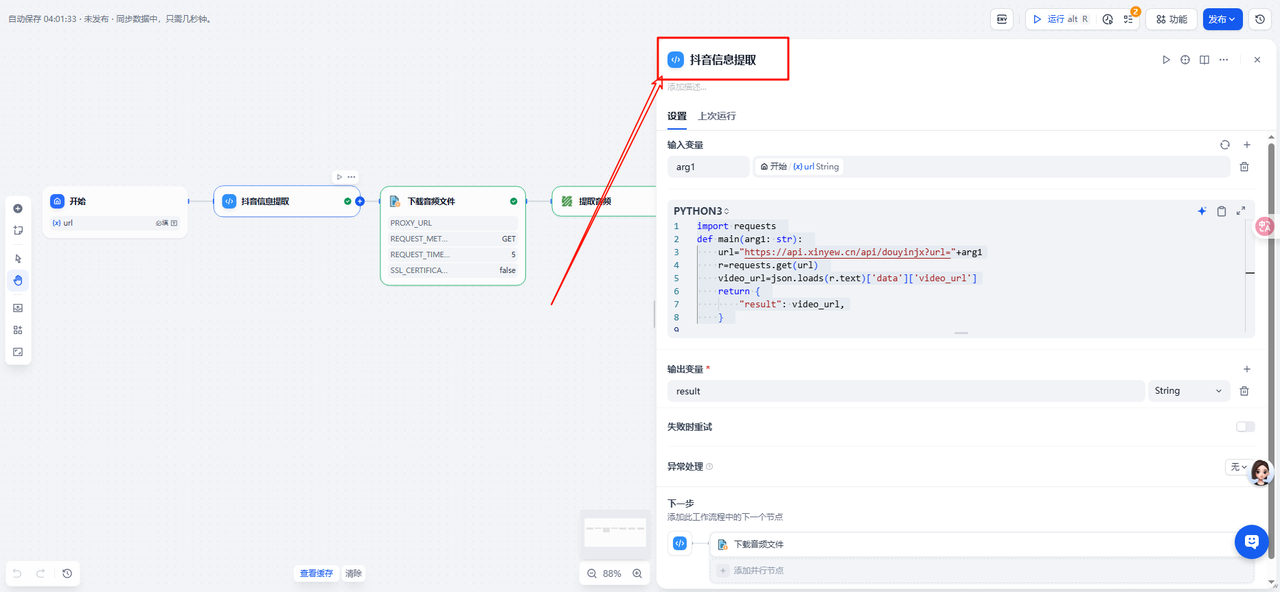Viewport: 1280px width, 592px height.
Task: Delete the arg1 input variable
Action: 1244,167
